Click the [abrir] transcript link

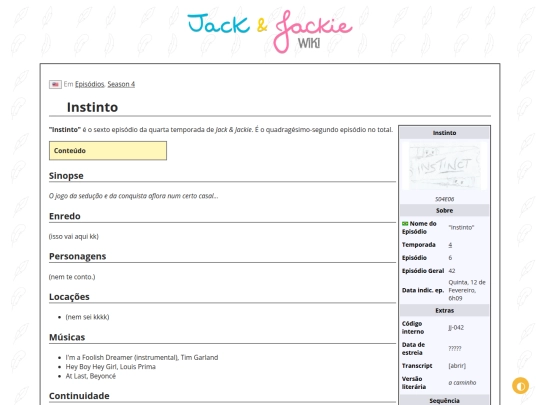[x=457, y=366]
